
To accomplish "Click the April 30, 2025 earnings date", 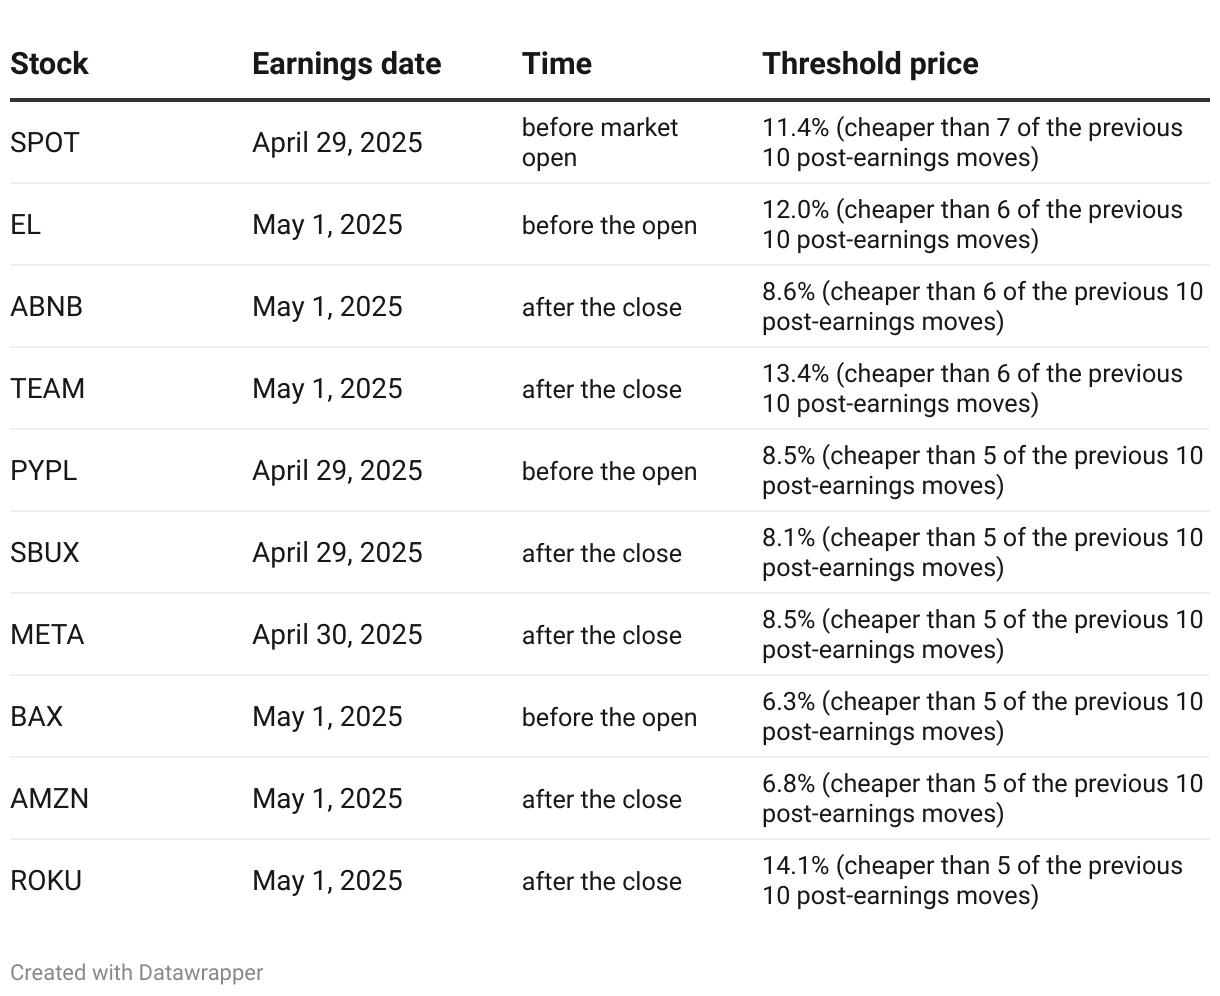I will click(337, 635).
